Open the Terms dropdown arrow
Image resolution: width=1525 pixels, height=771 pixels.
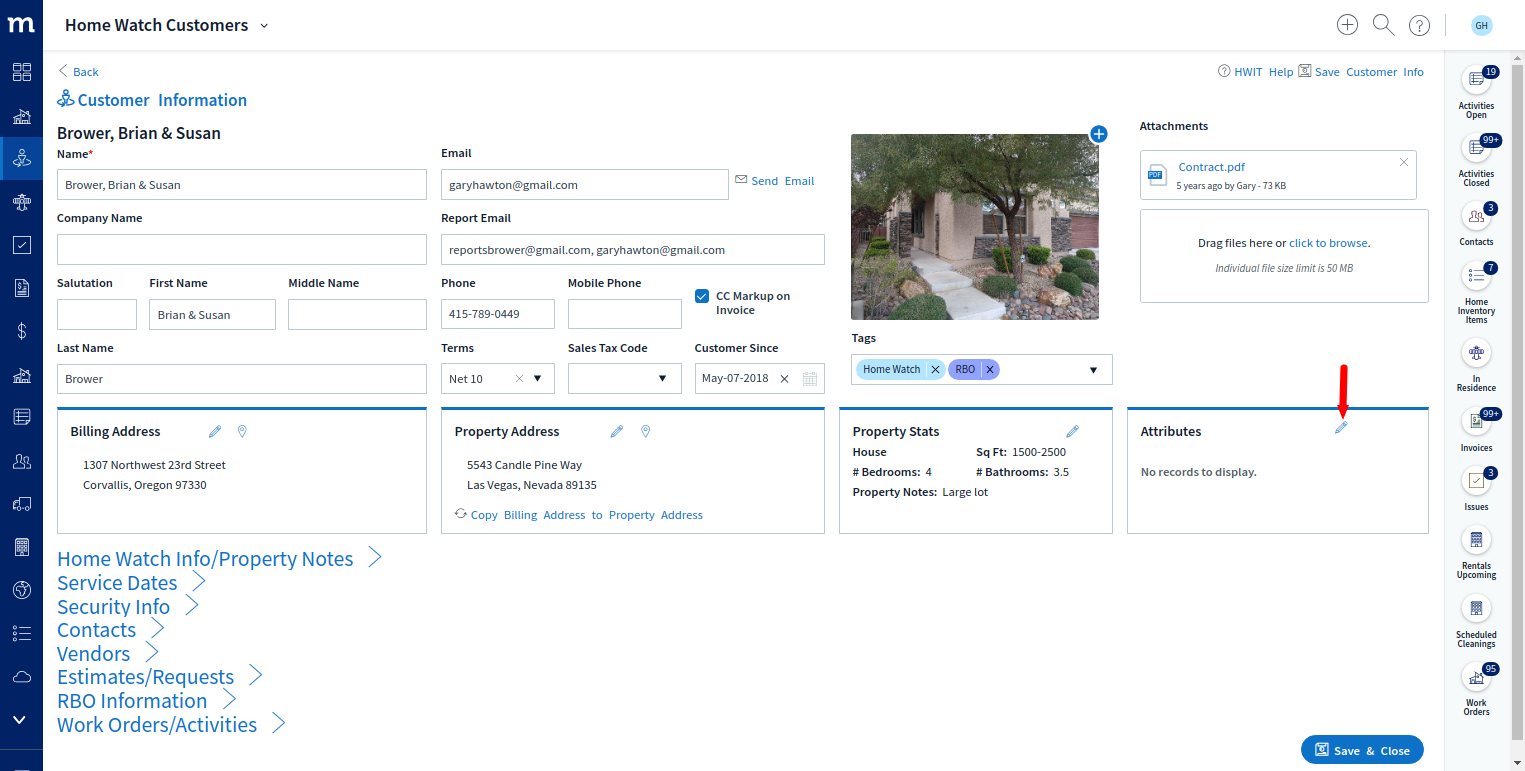538,379
